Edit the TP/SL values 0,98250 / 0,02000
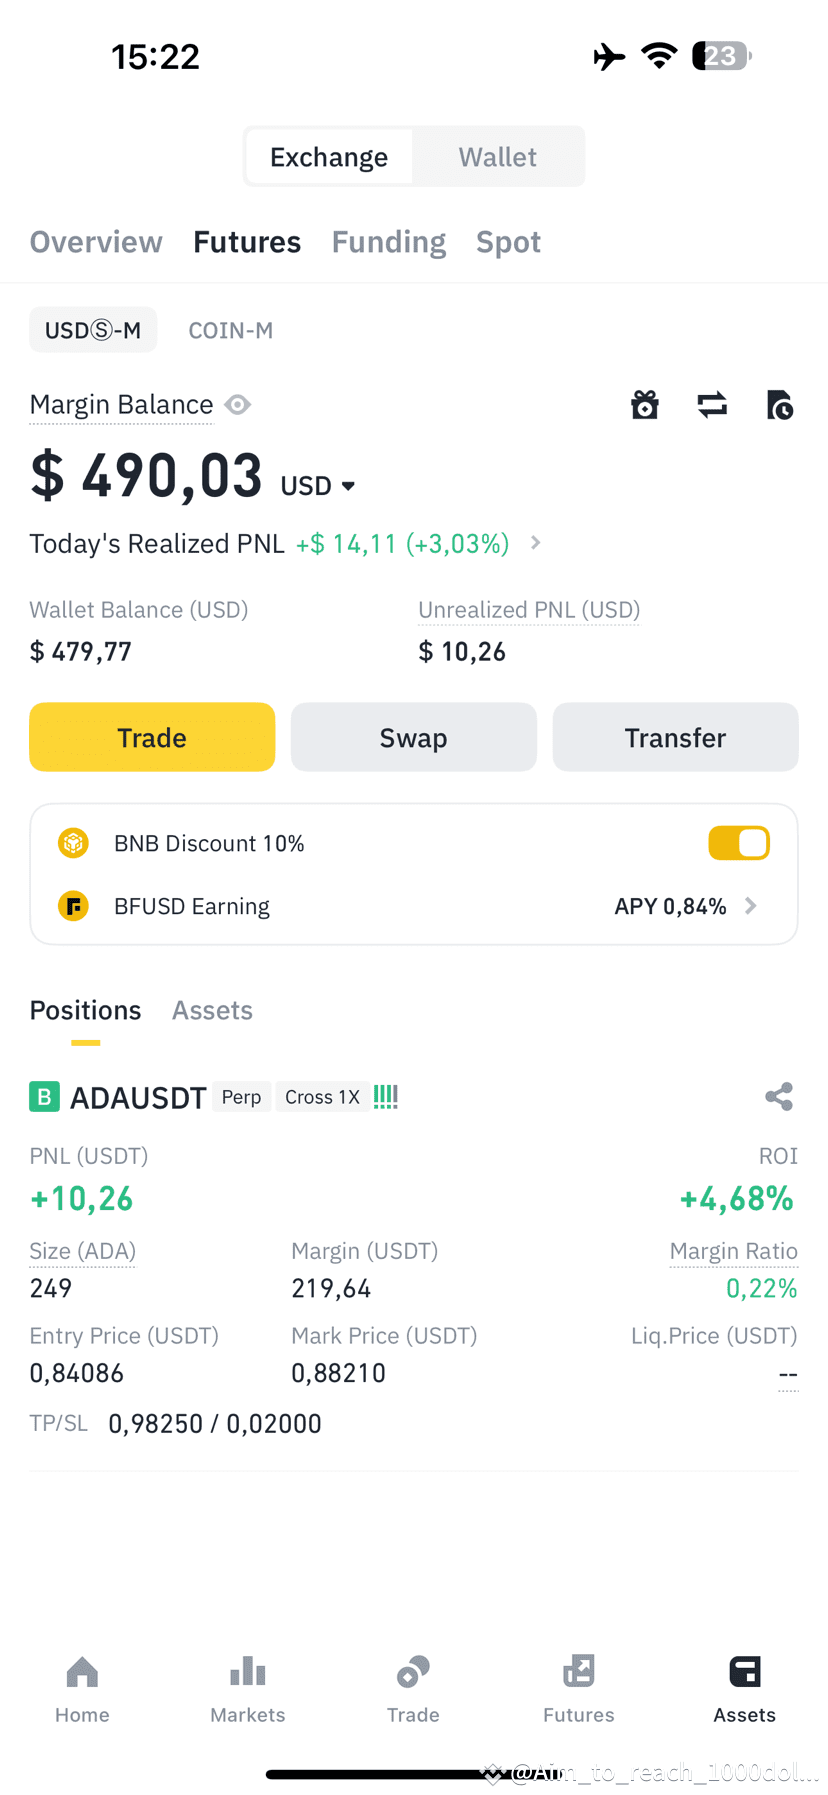 215,1424
